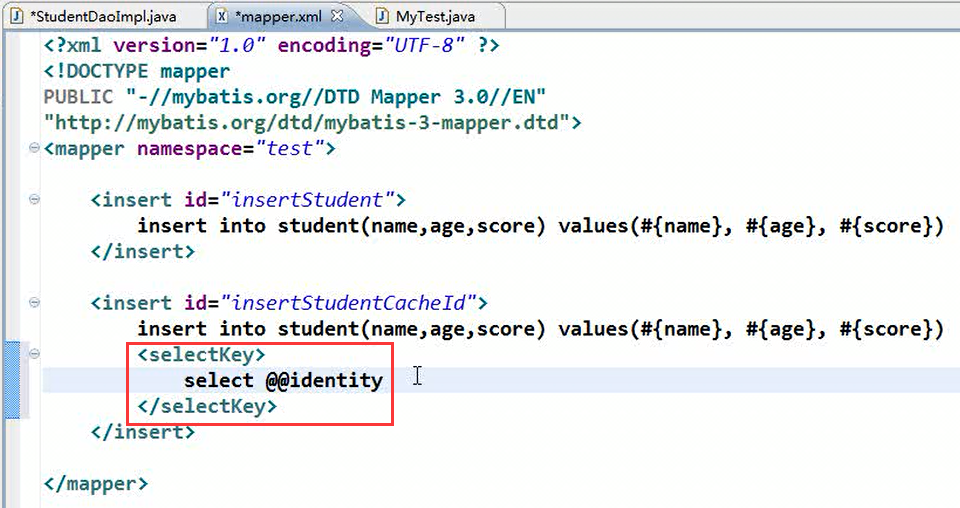Close the mapper.xml tab
The height and width of the screenshot is (508, 960).
pos(337,16)
